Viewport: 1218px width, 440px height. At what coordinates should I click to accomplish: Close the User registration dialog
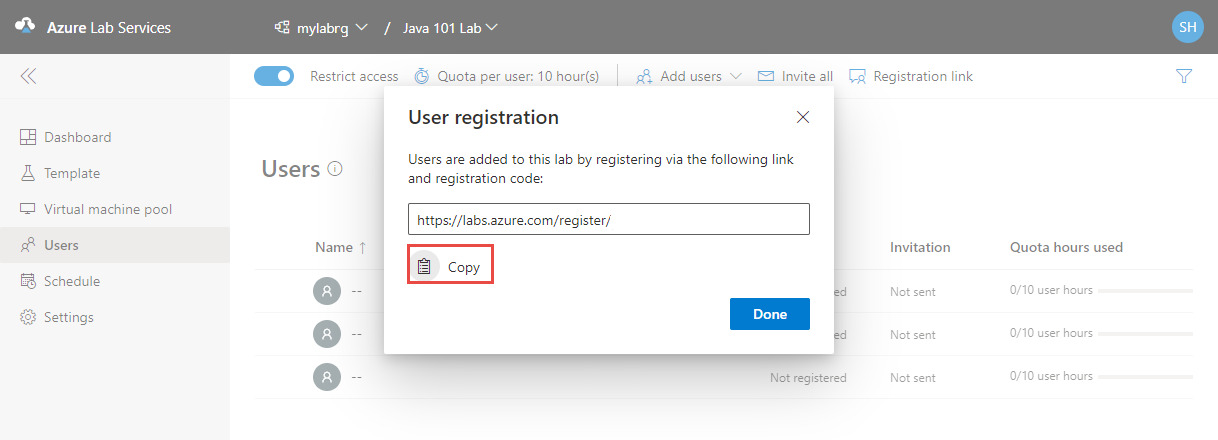(x=802, y=117)
